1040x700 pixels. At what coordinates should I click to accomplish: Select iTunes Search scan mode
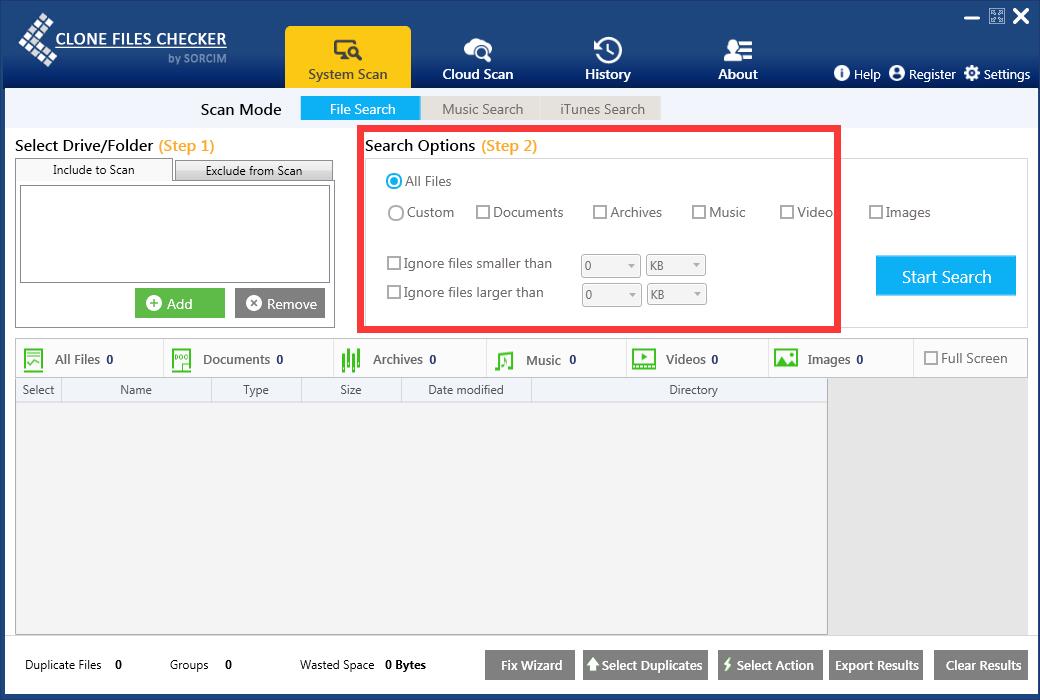pyautogui.click(x=602, y=109)
